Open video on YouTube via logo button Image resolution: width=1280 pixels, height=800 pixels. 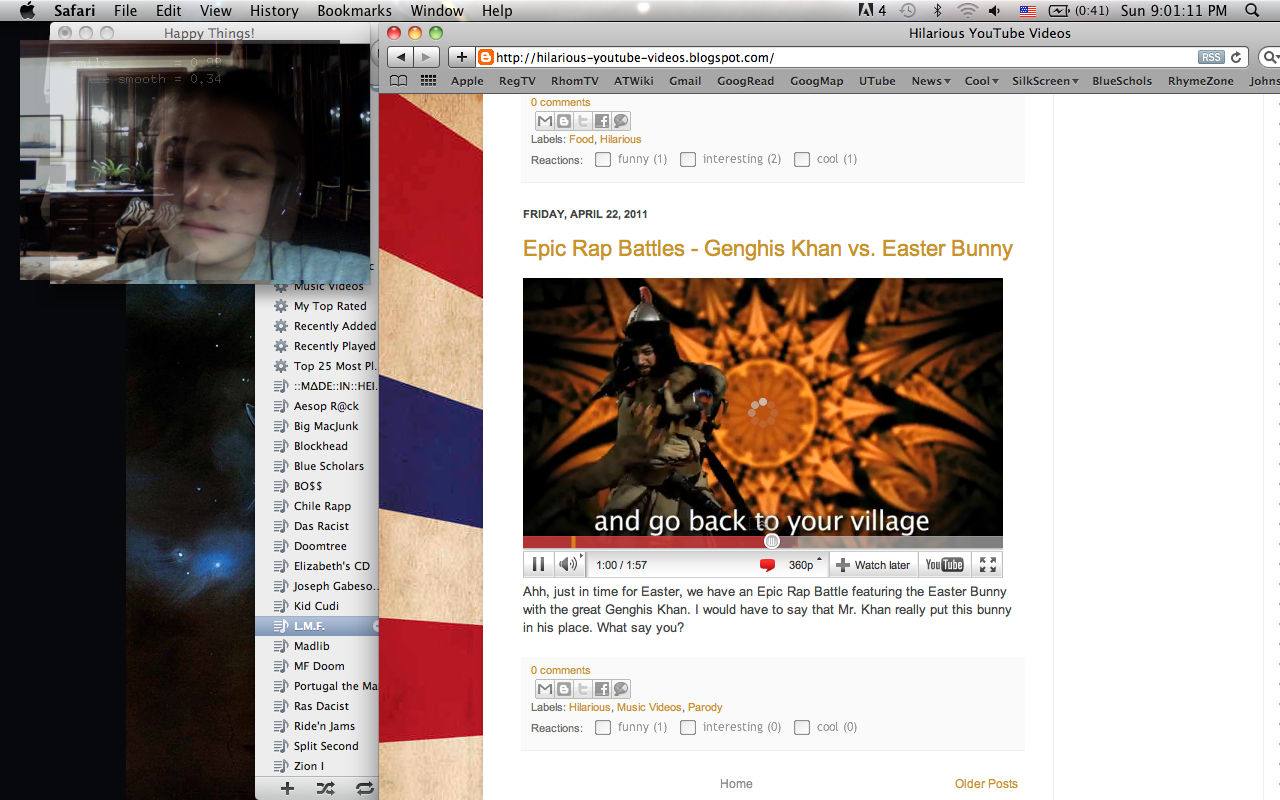coord(944,565)
